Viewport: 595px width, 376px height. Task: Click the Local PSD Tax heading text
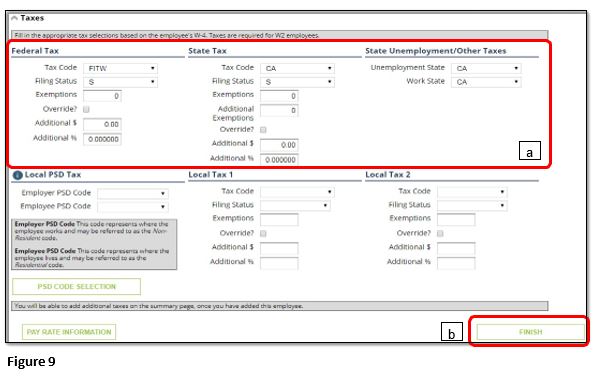click(x=53, y=175)
